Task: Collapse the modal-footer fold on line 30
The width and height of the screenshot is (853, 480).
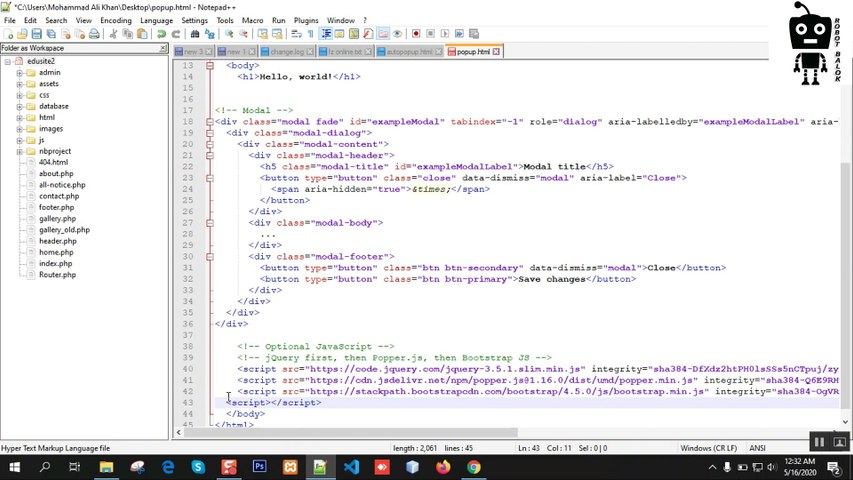Action: point(210,257)
